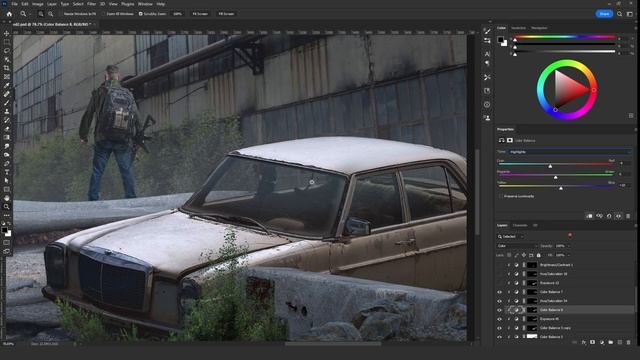Click the Cyan-Red slider track
The width and height of the screenshot is (640, 360).
556,164
